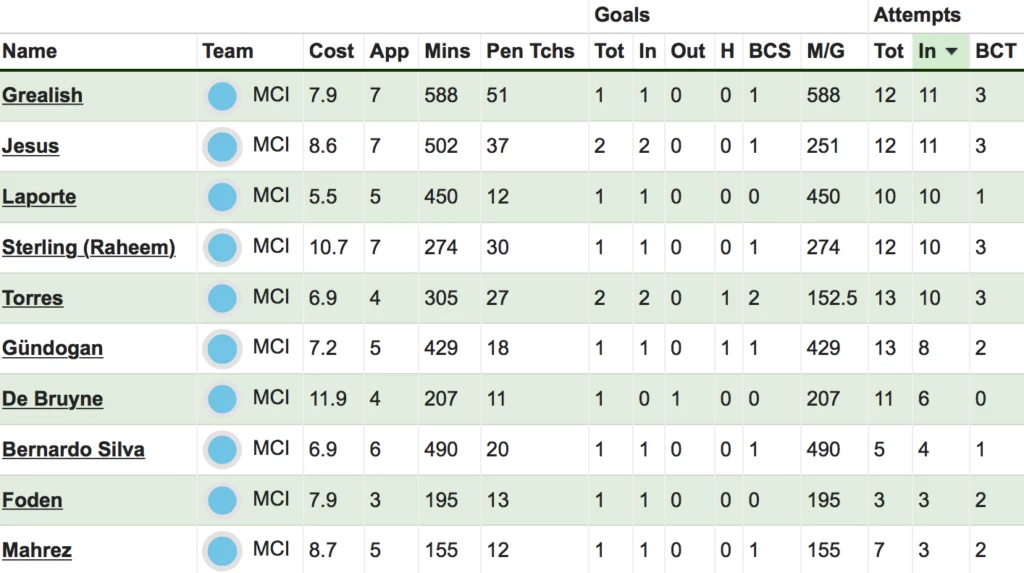Screen dimensions: 1024x573
Task: Click the team badge beside Foden
Action: click(222, 500)
